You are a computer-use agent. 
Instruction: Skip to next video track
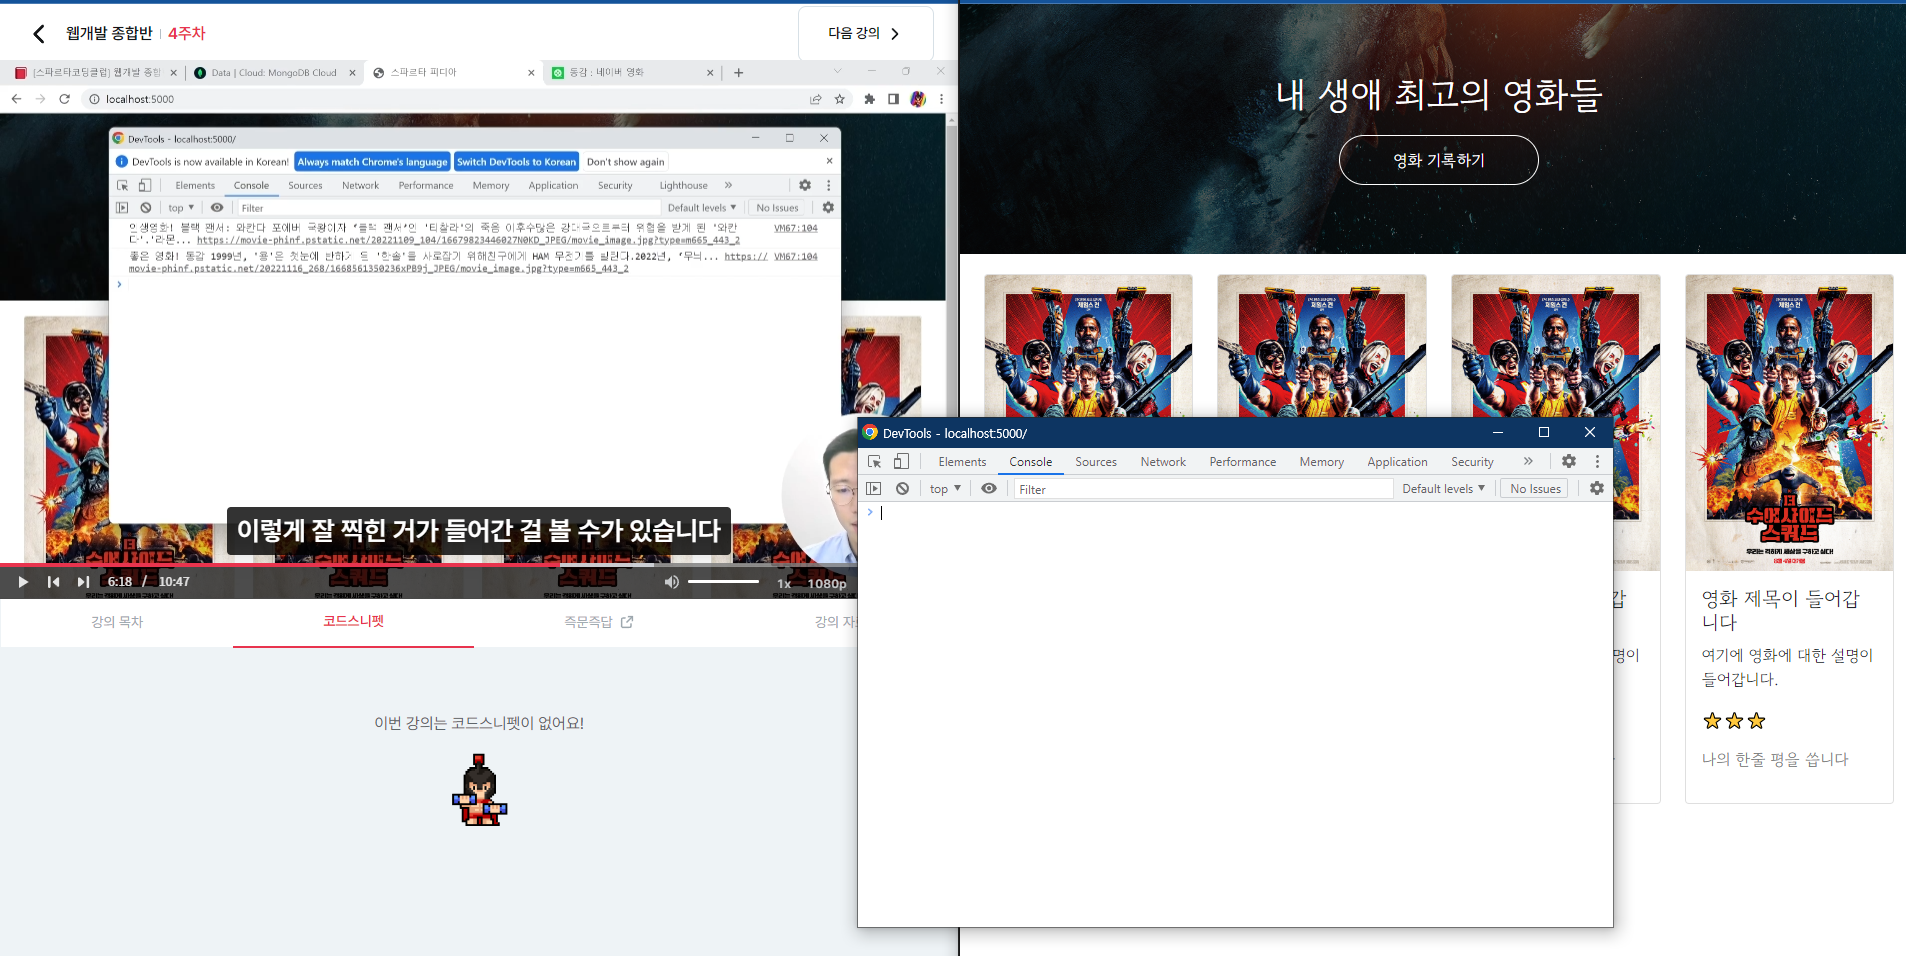pos(83,582)
